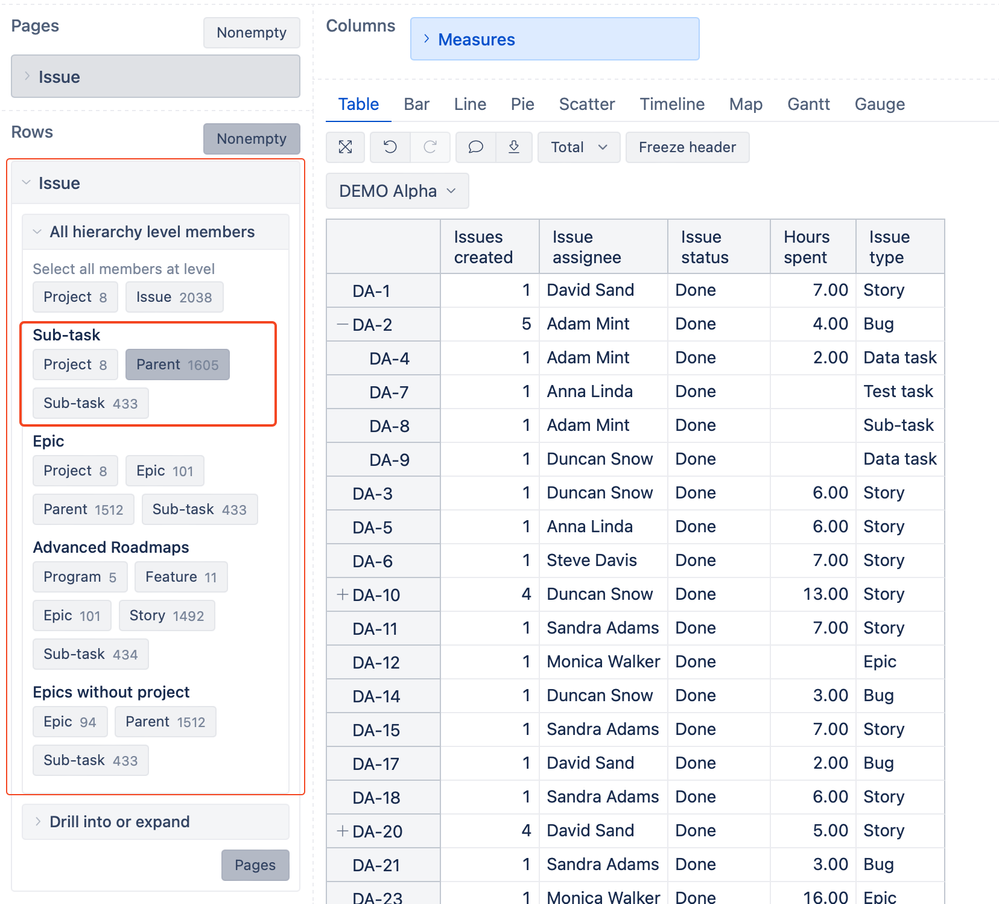Screen dimensions: 999x904
Task: Click the undo arrow icon
Action: pyautogui.click(x=390, y=147)
